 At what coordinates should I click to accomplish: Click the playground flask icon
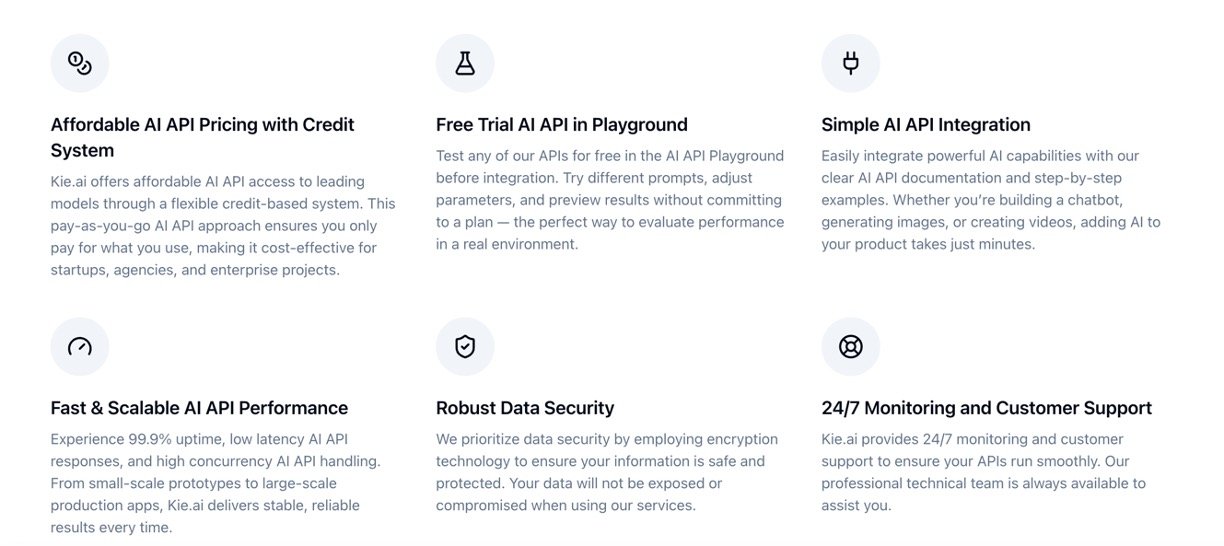click(x=465, y=63)
